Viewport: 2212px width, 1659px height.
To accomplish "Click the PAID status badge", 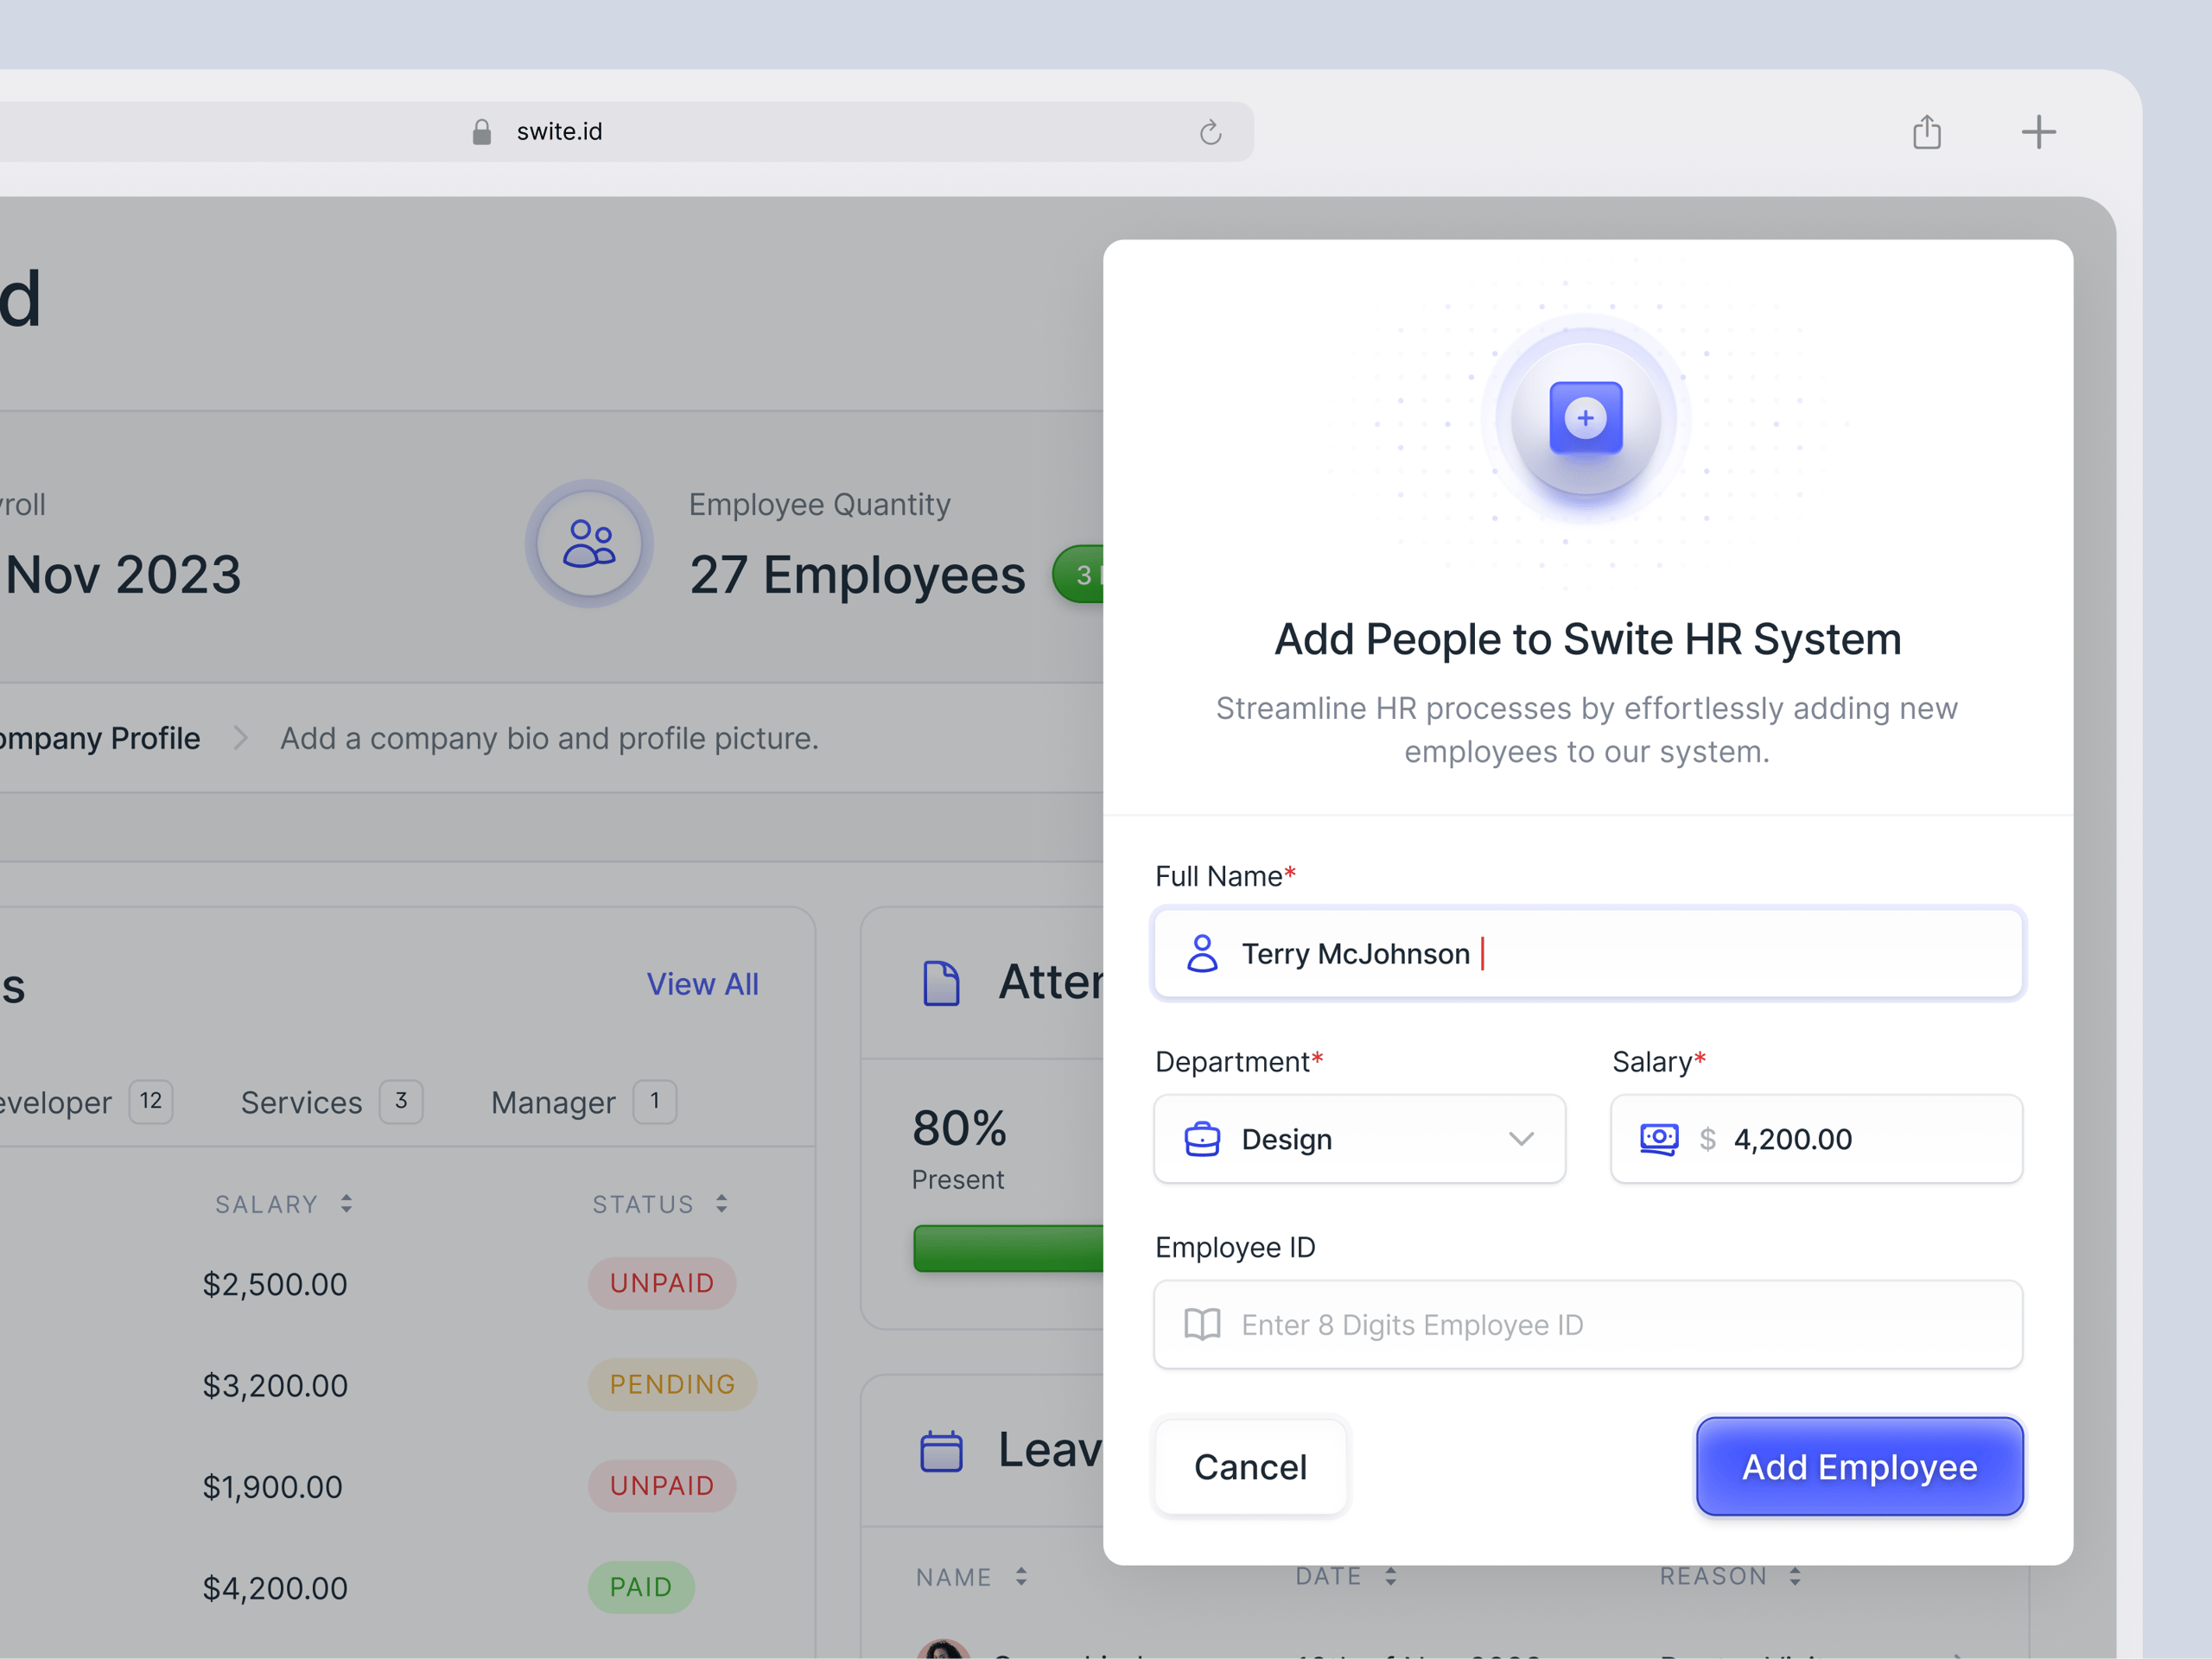I will [641, 1587].
